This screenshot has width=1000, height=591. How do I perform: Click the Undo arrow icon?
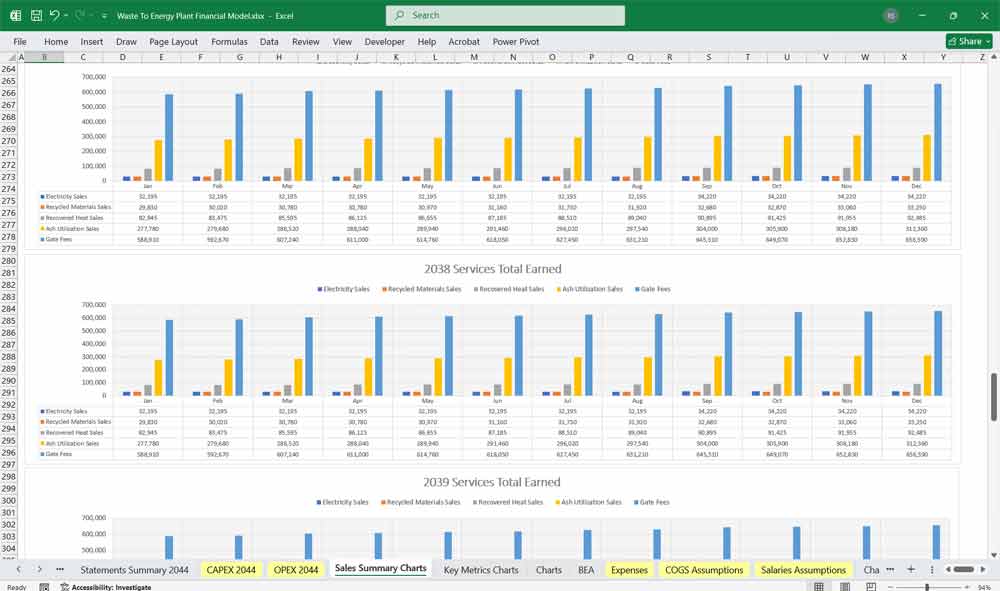pos(54,16)
